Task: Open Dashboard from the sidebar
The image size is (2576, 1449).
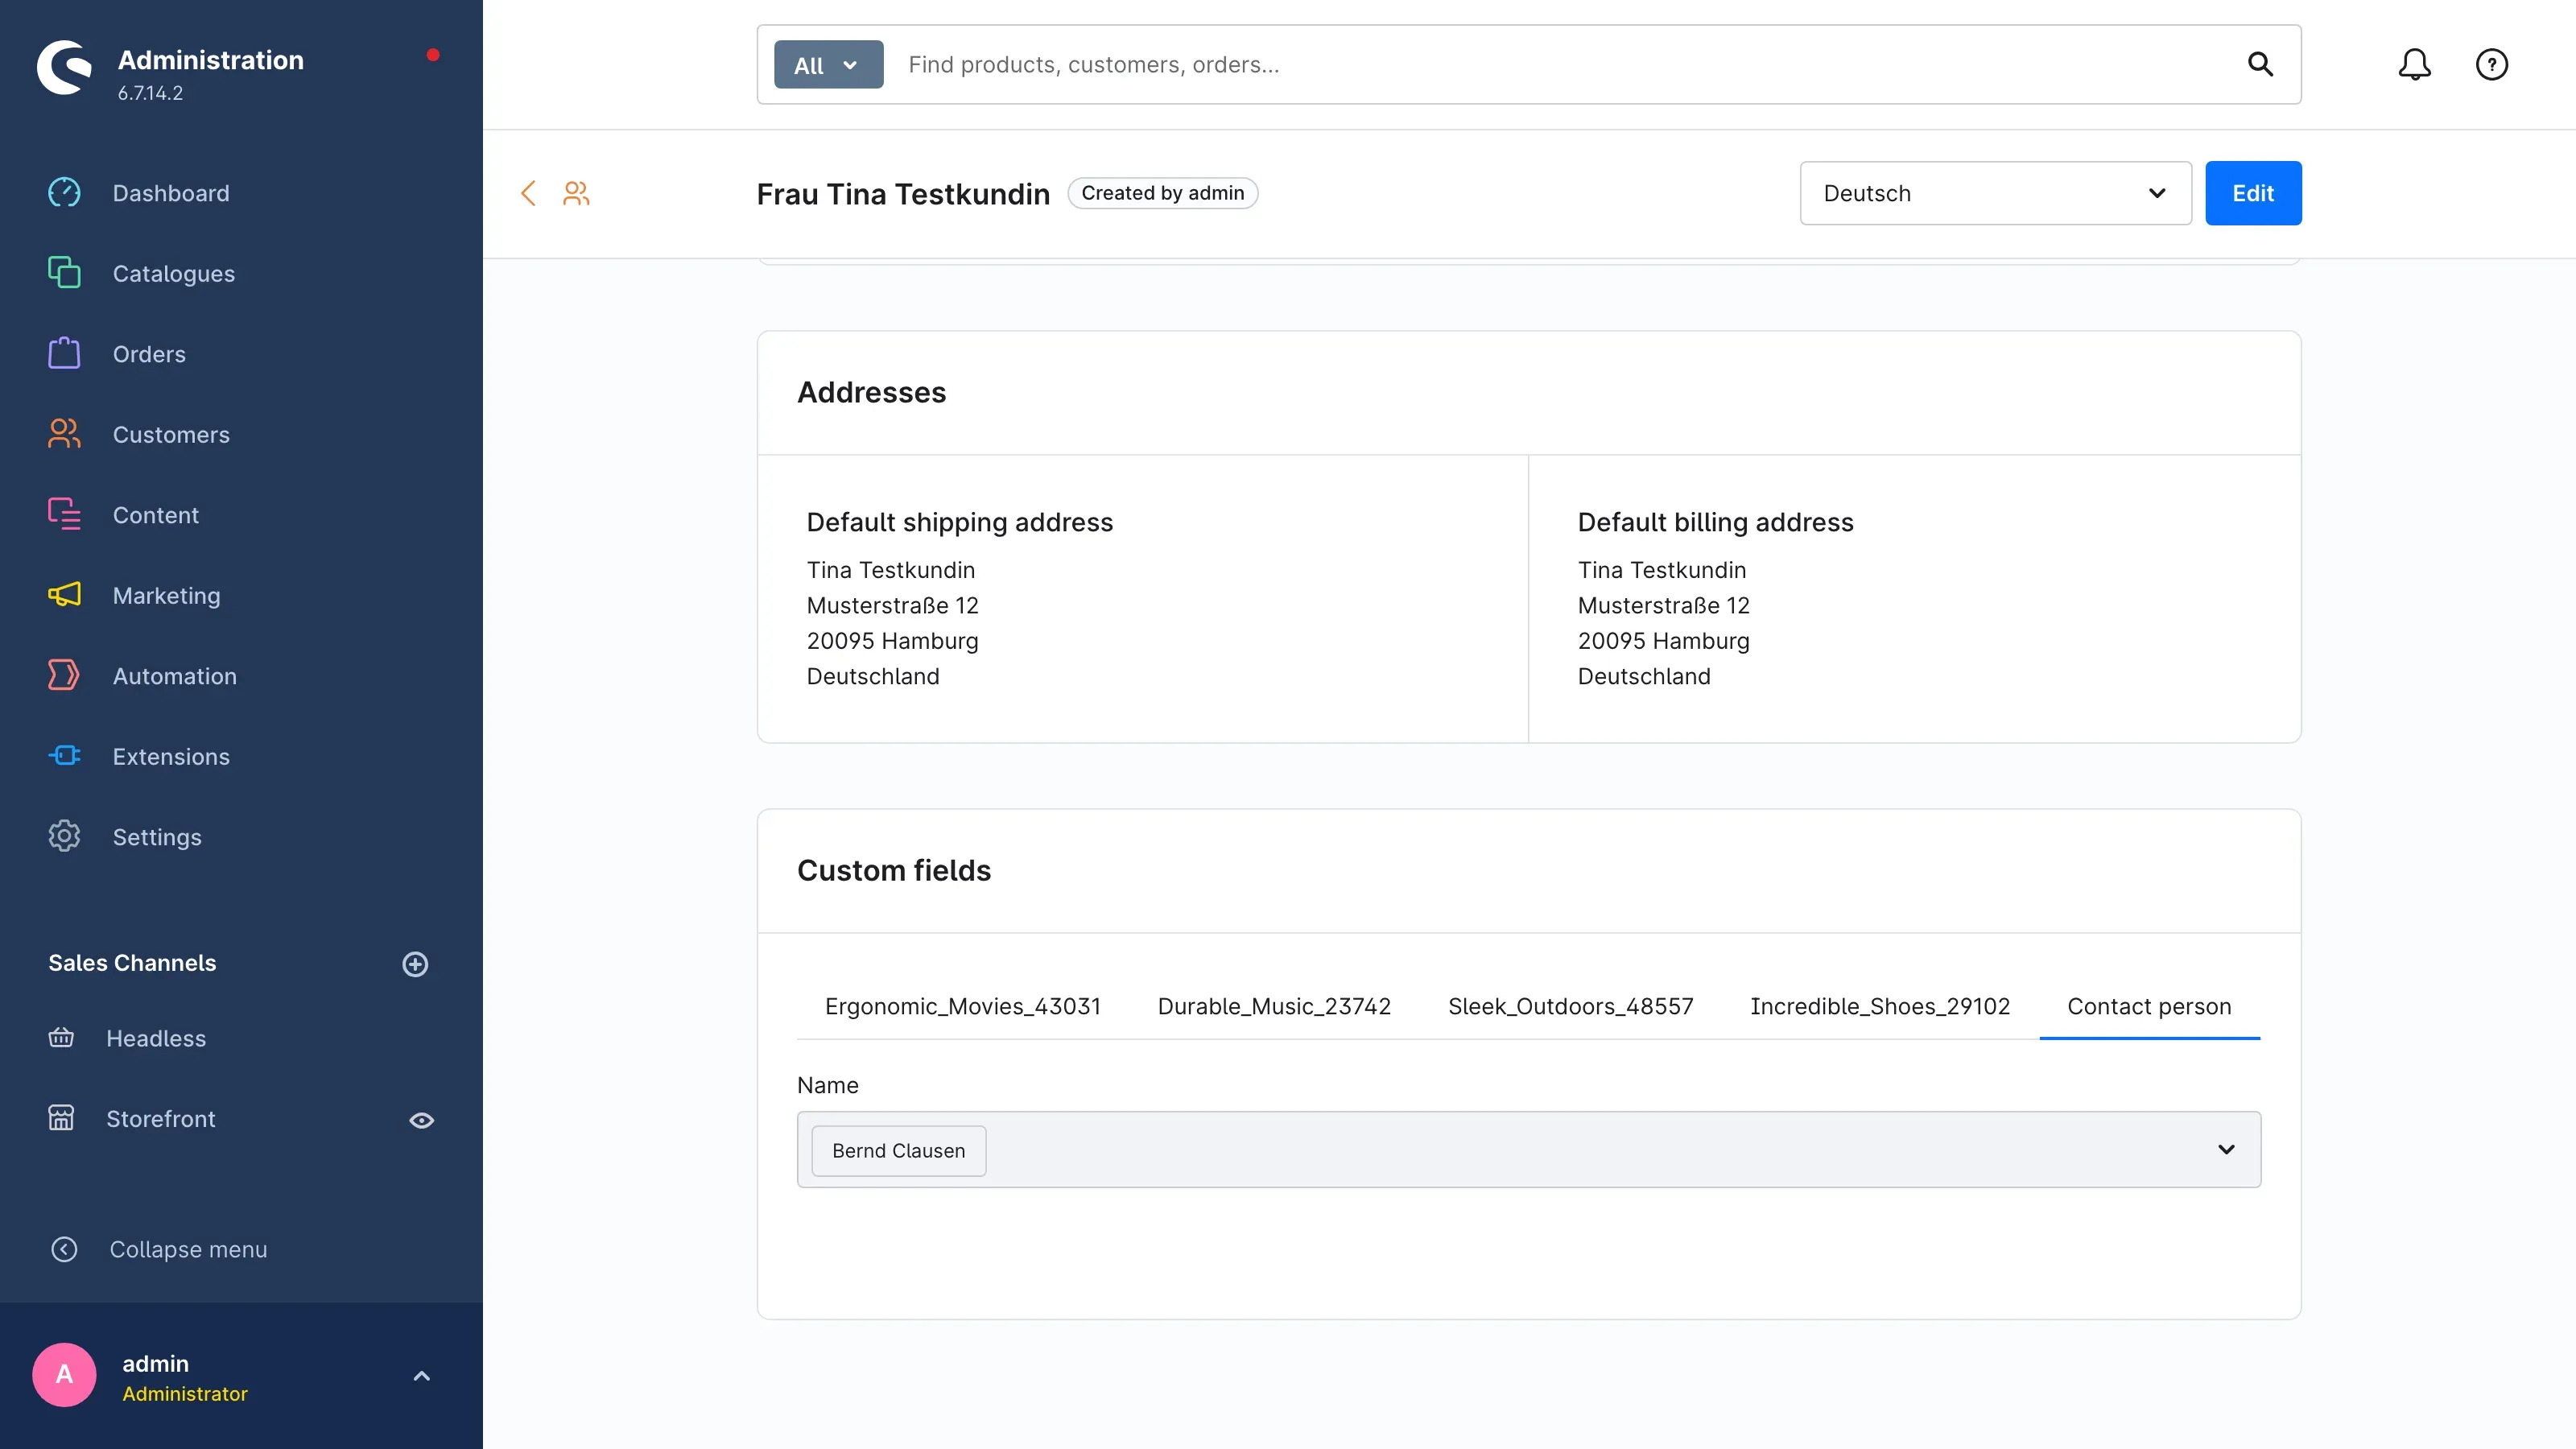Action: tap(171, 193)
